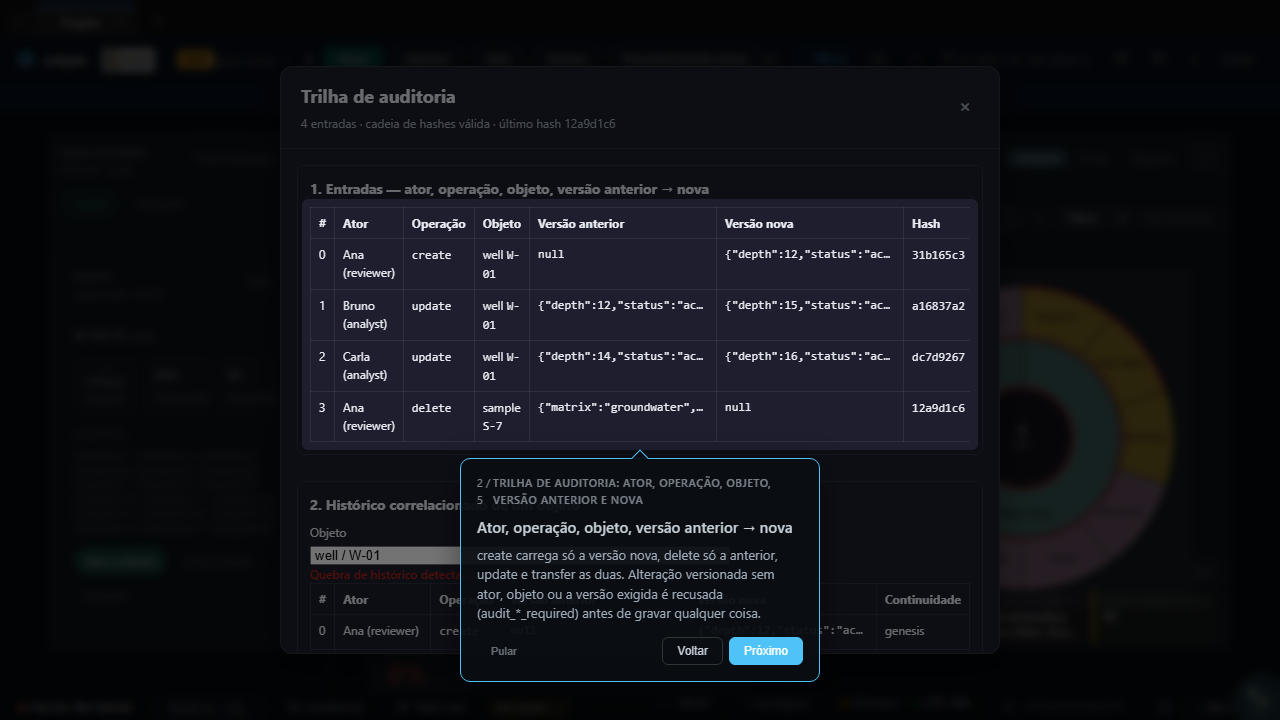Click Ana (reviewer) in the 31b165c3 row
The height and width of the screenshot is (720, 1280).
coord(369,264)
